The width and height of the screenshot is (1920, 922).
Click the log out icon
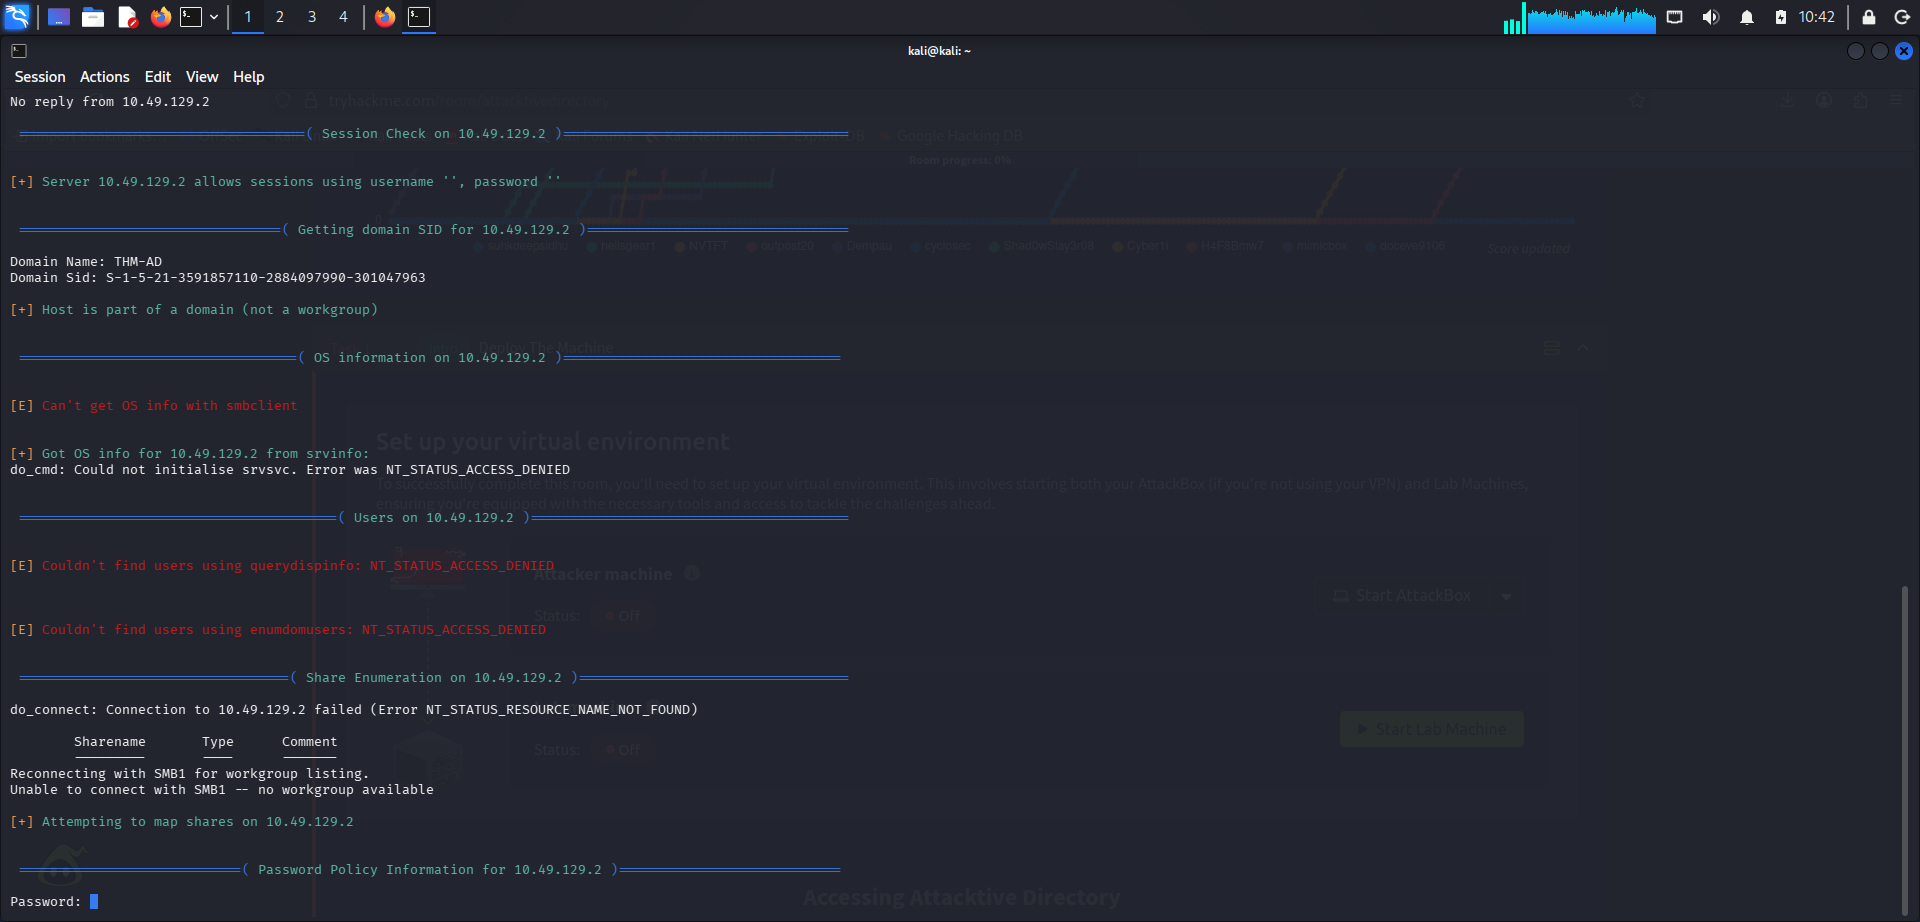click(1902, 17)
